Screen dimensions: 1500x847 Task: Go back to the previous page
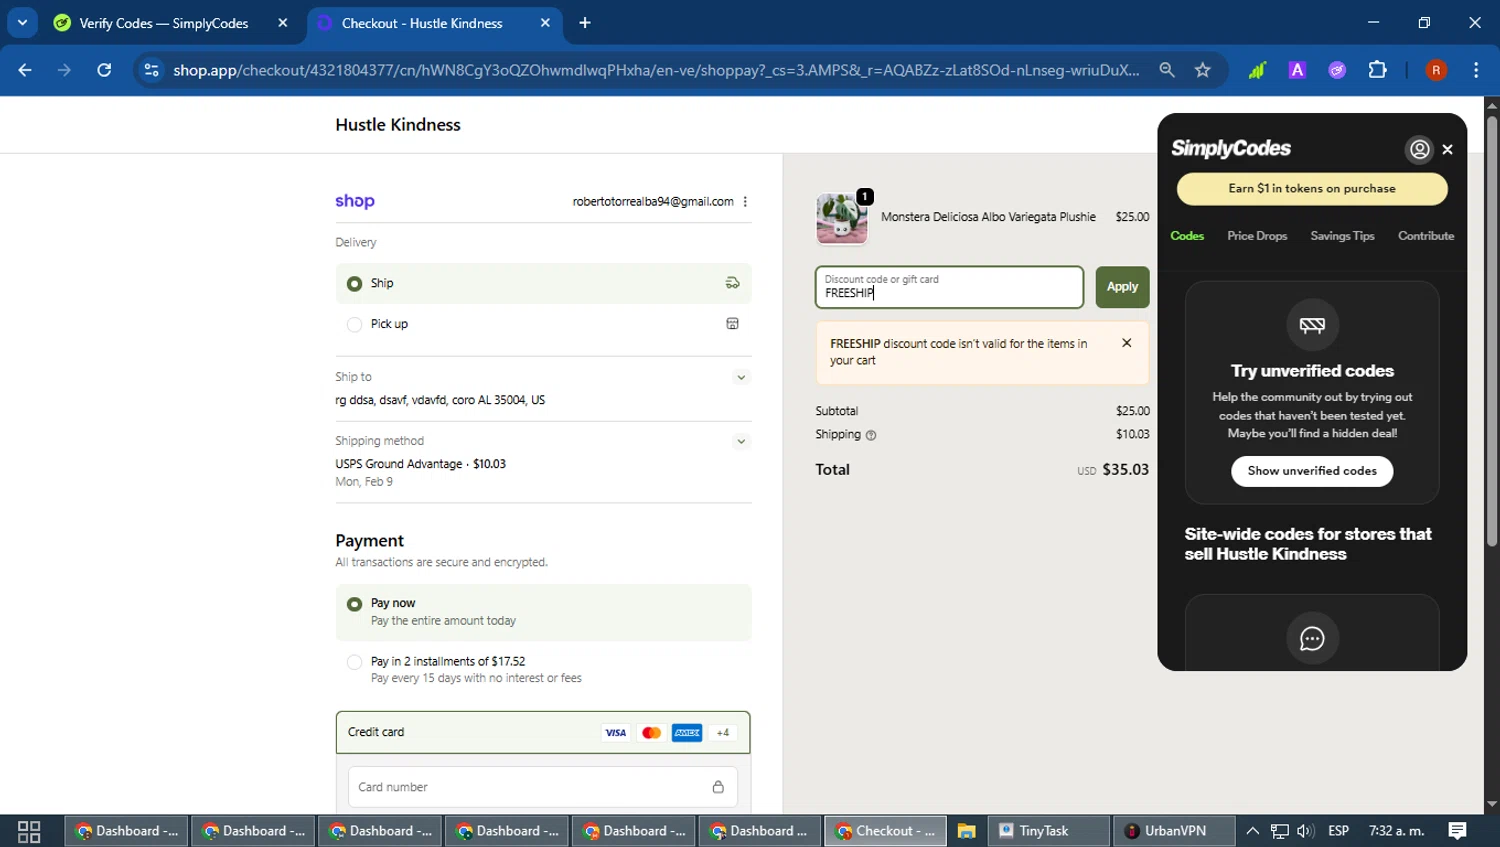click(x=25, y=70)
